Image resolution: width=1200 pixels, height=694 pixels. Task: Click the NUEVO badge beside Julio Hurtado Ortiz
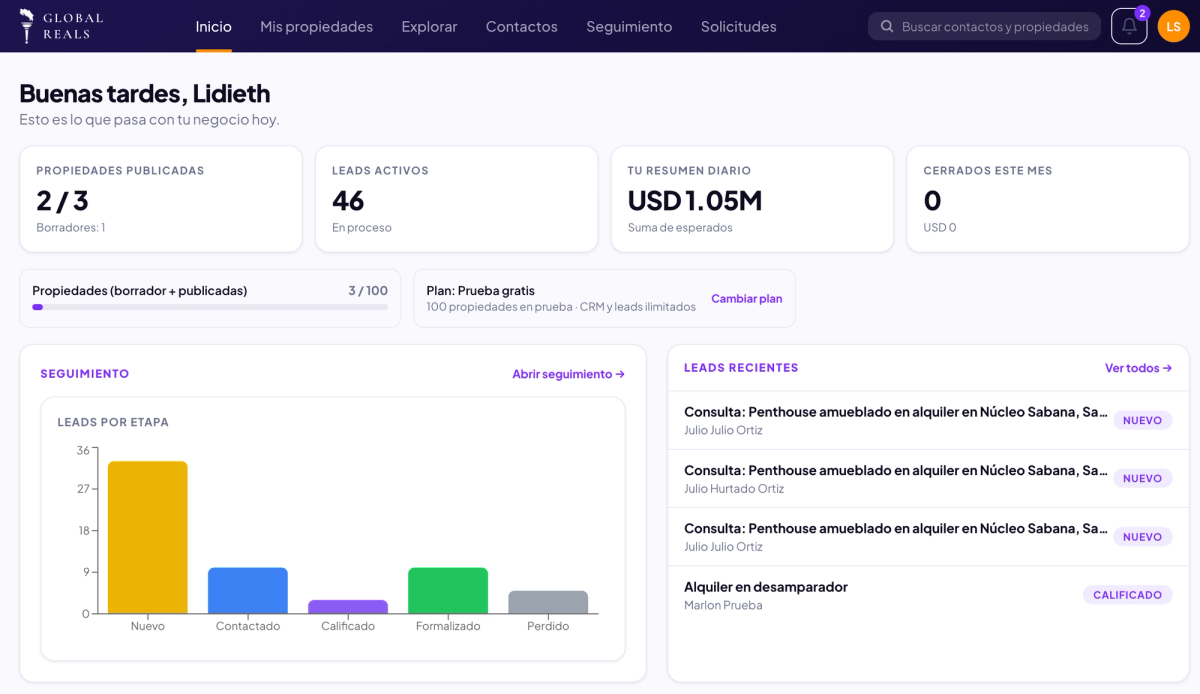[x=1142, y=479]
